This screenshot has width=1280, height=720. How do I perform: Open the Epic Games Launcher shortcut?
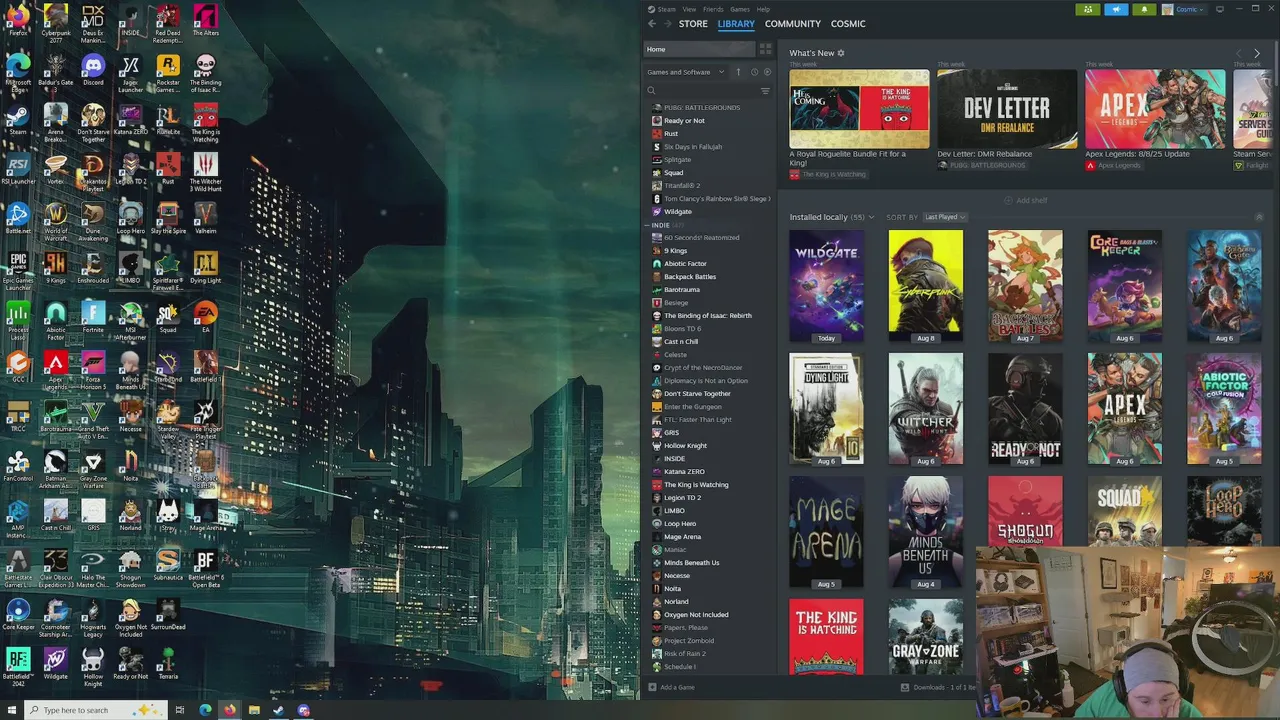click(18, 270)
